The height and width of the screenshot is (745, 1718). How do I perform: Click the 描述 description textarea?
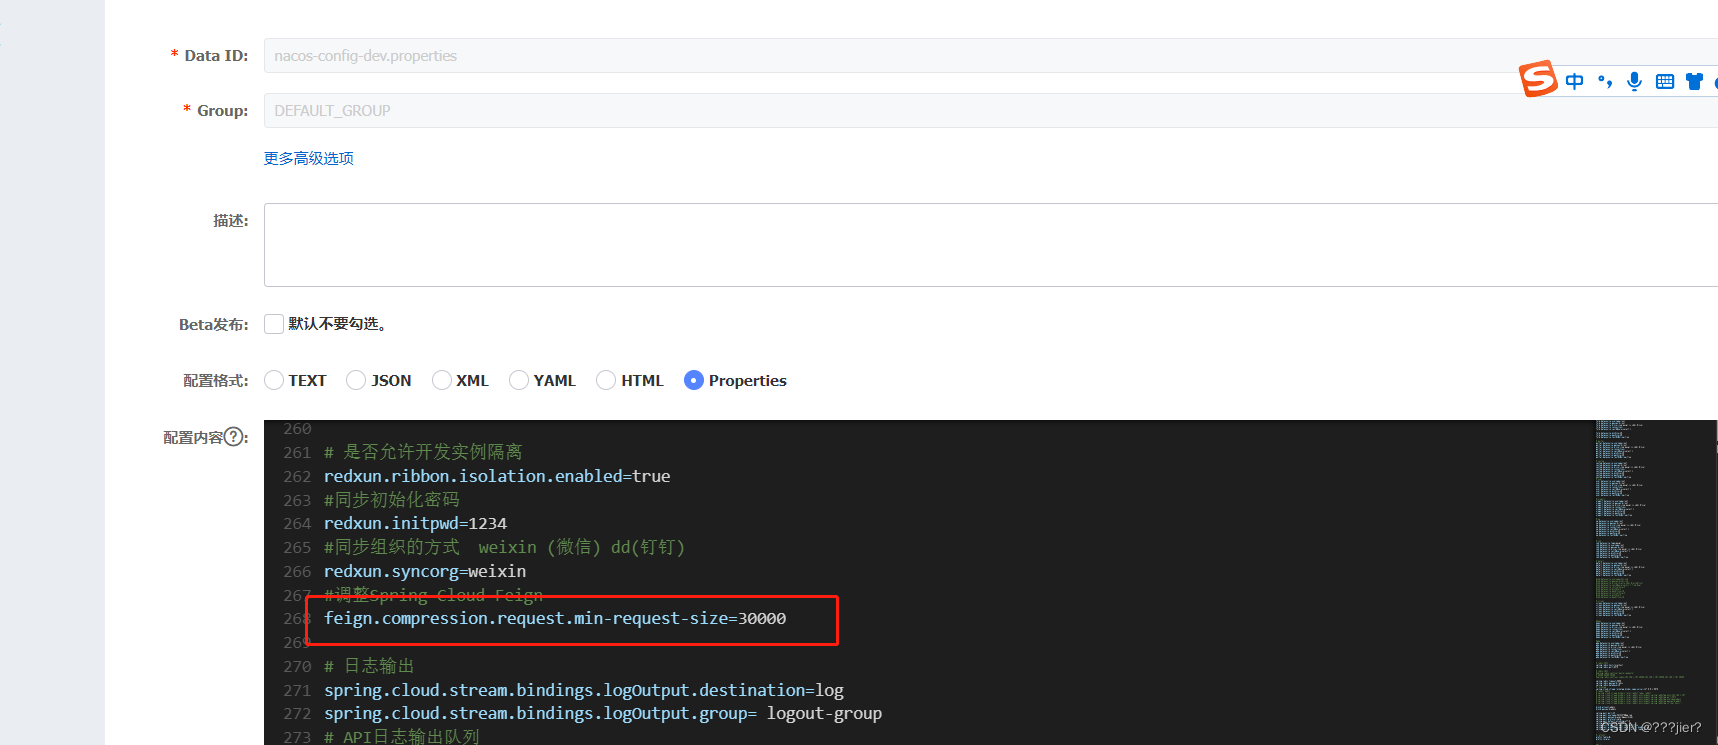tap(700, 244)
